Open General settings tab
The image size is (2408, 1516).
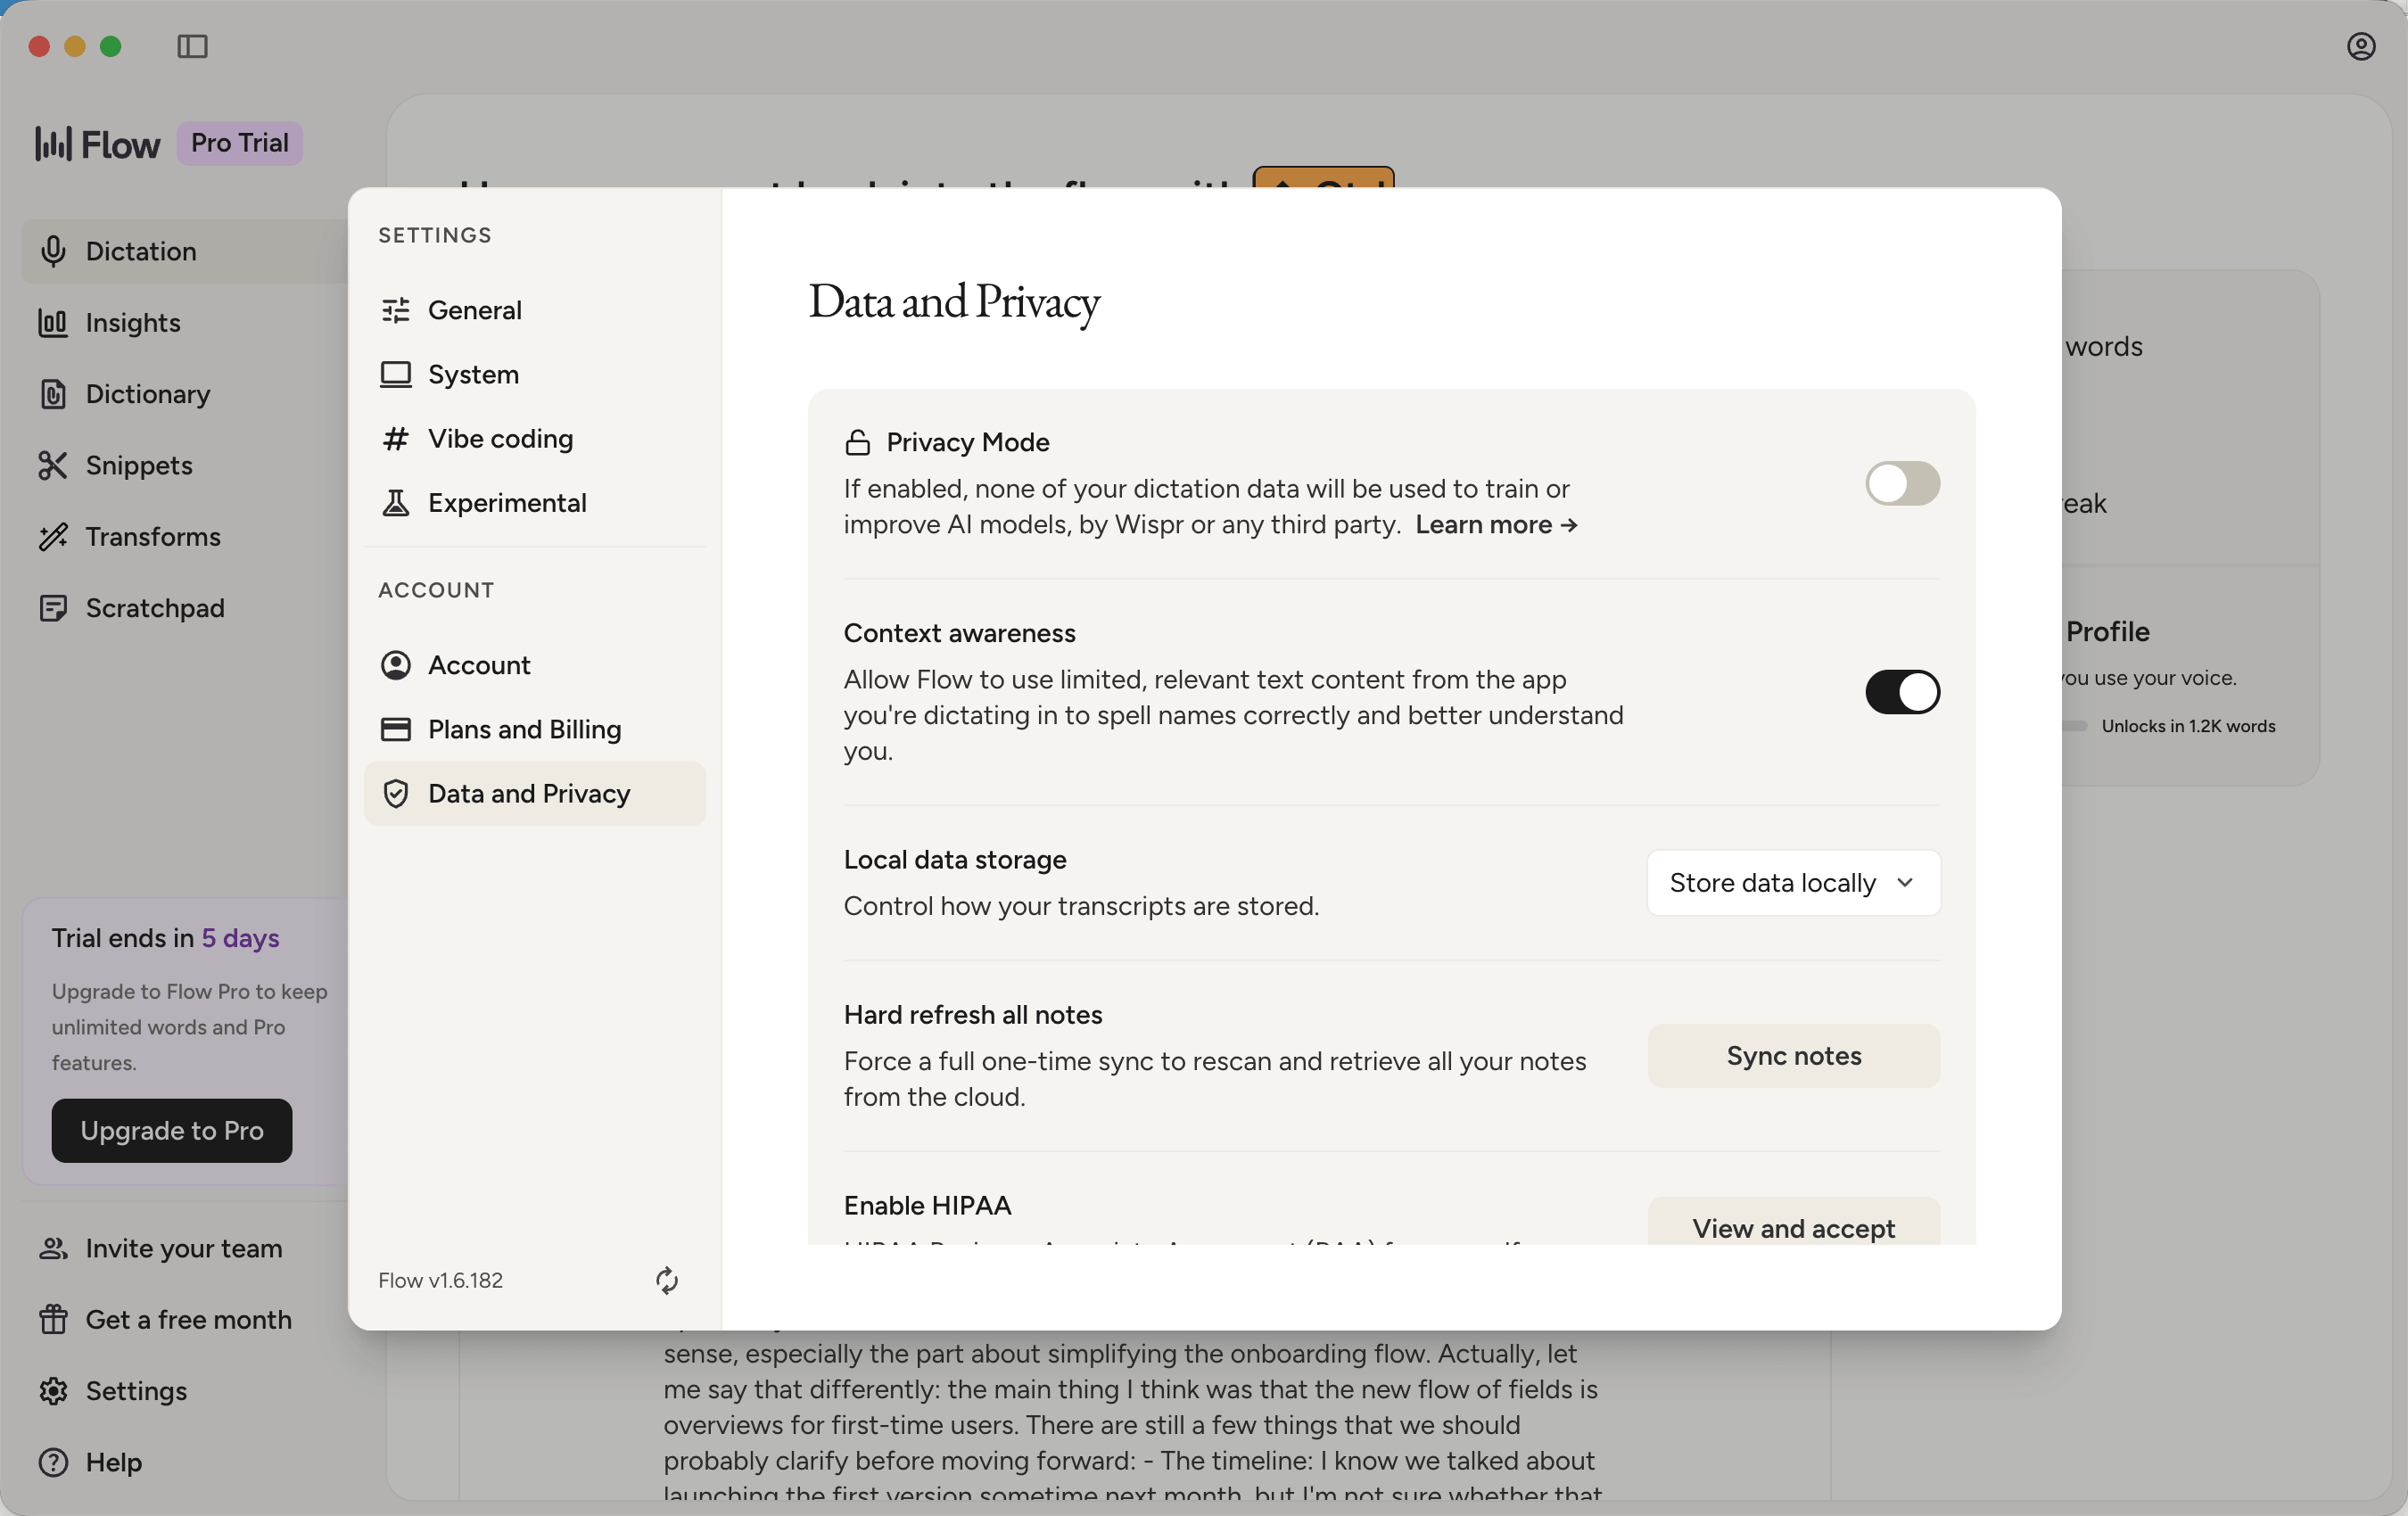coord(534,310)
